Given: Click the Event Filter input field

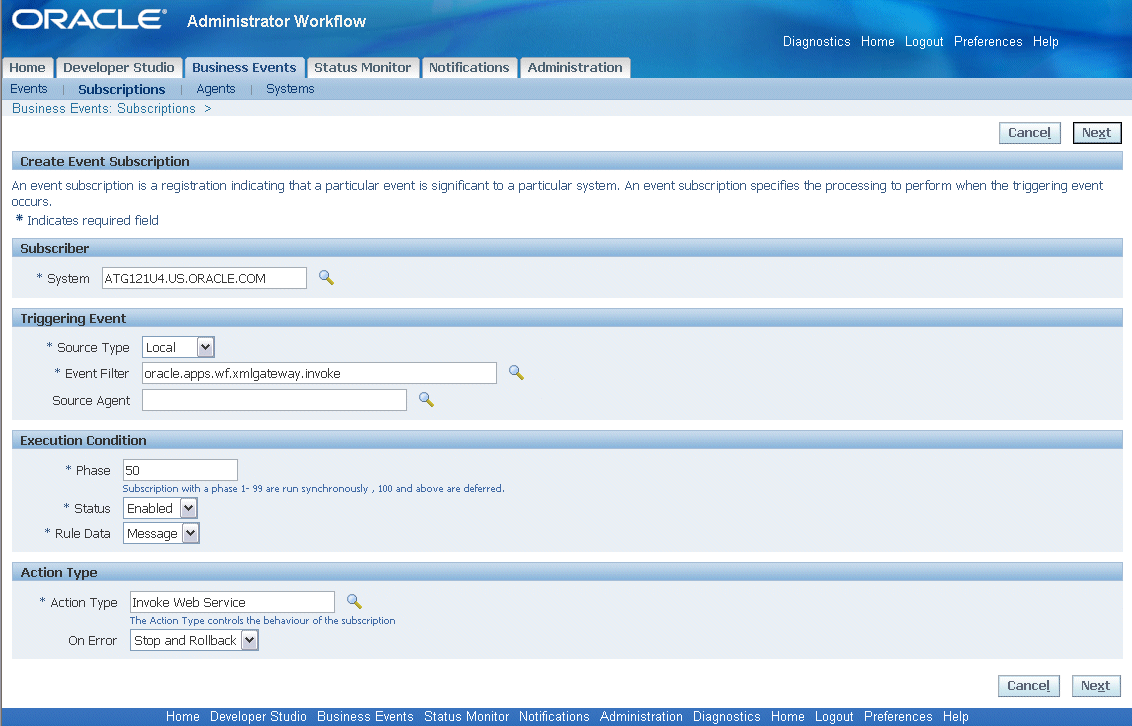Looking at the screenshot, I should click(319, 373).
